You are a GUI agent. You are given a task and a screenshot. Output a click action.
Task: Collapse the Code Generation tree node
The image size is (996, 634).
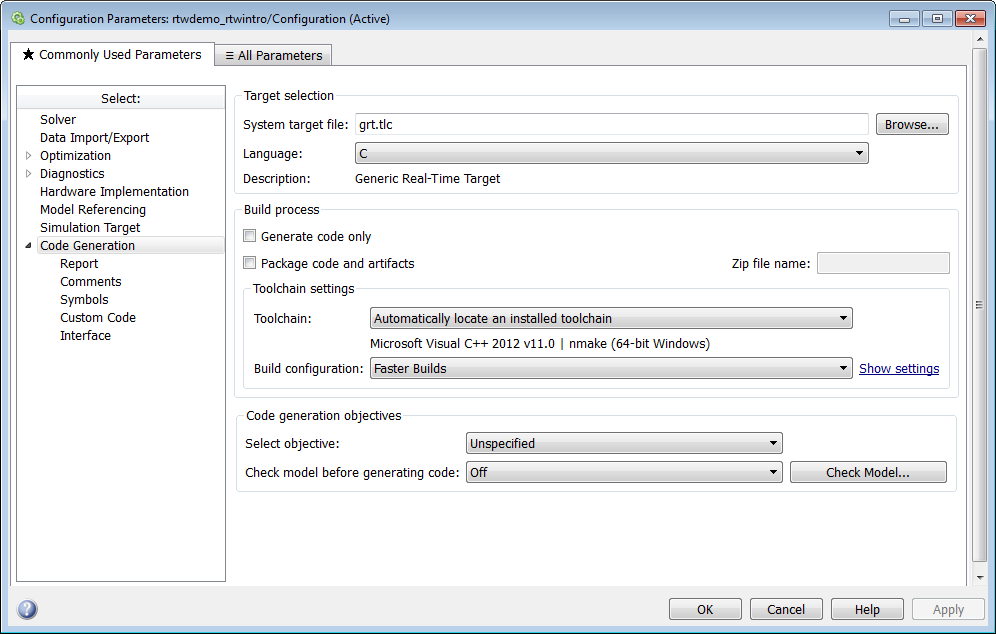click(x=28, y=246)
